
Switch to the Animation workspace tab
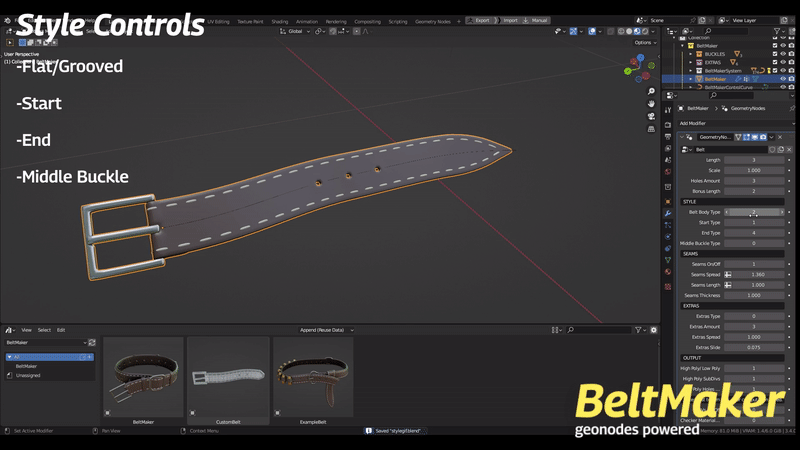pyautogui.click(x=307, y=21)
